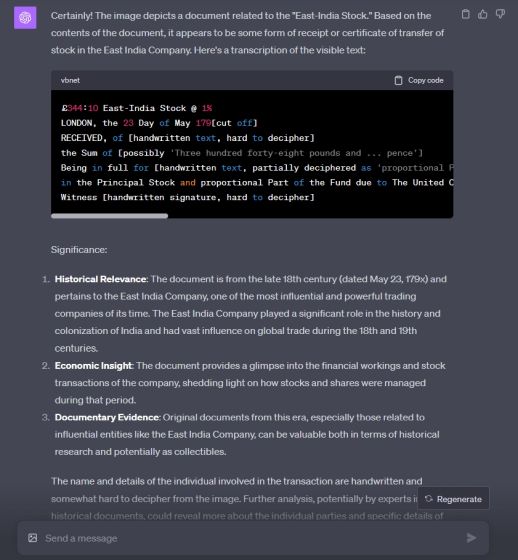The image size is (518, 560).
Task: Select the Historical Relevance heading
Action: (100, 279)
